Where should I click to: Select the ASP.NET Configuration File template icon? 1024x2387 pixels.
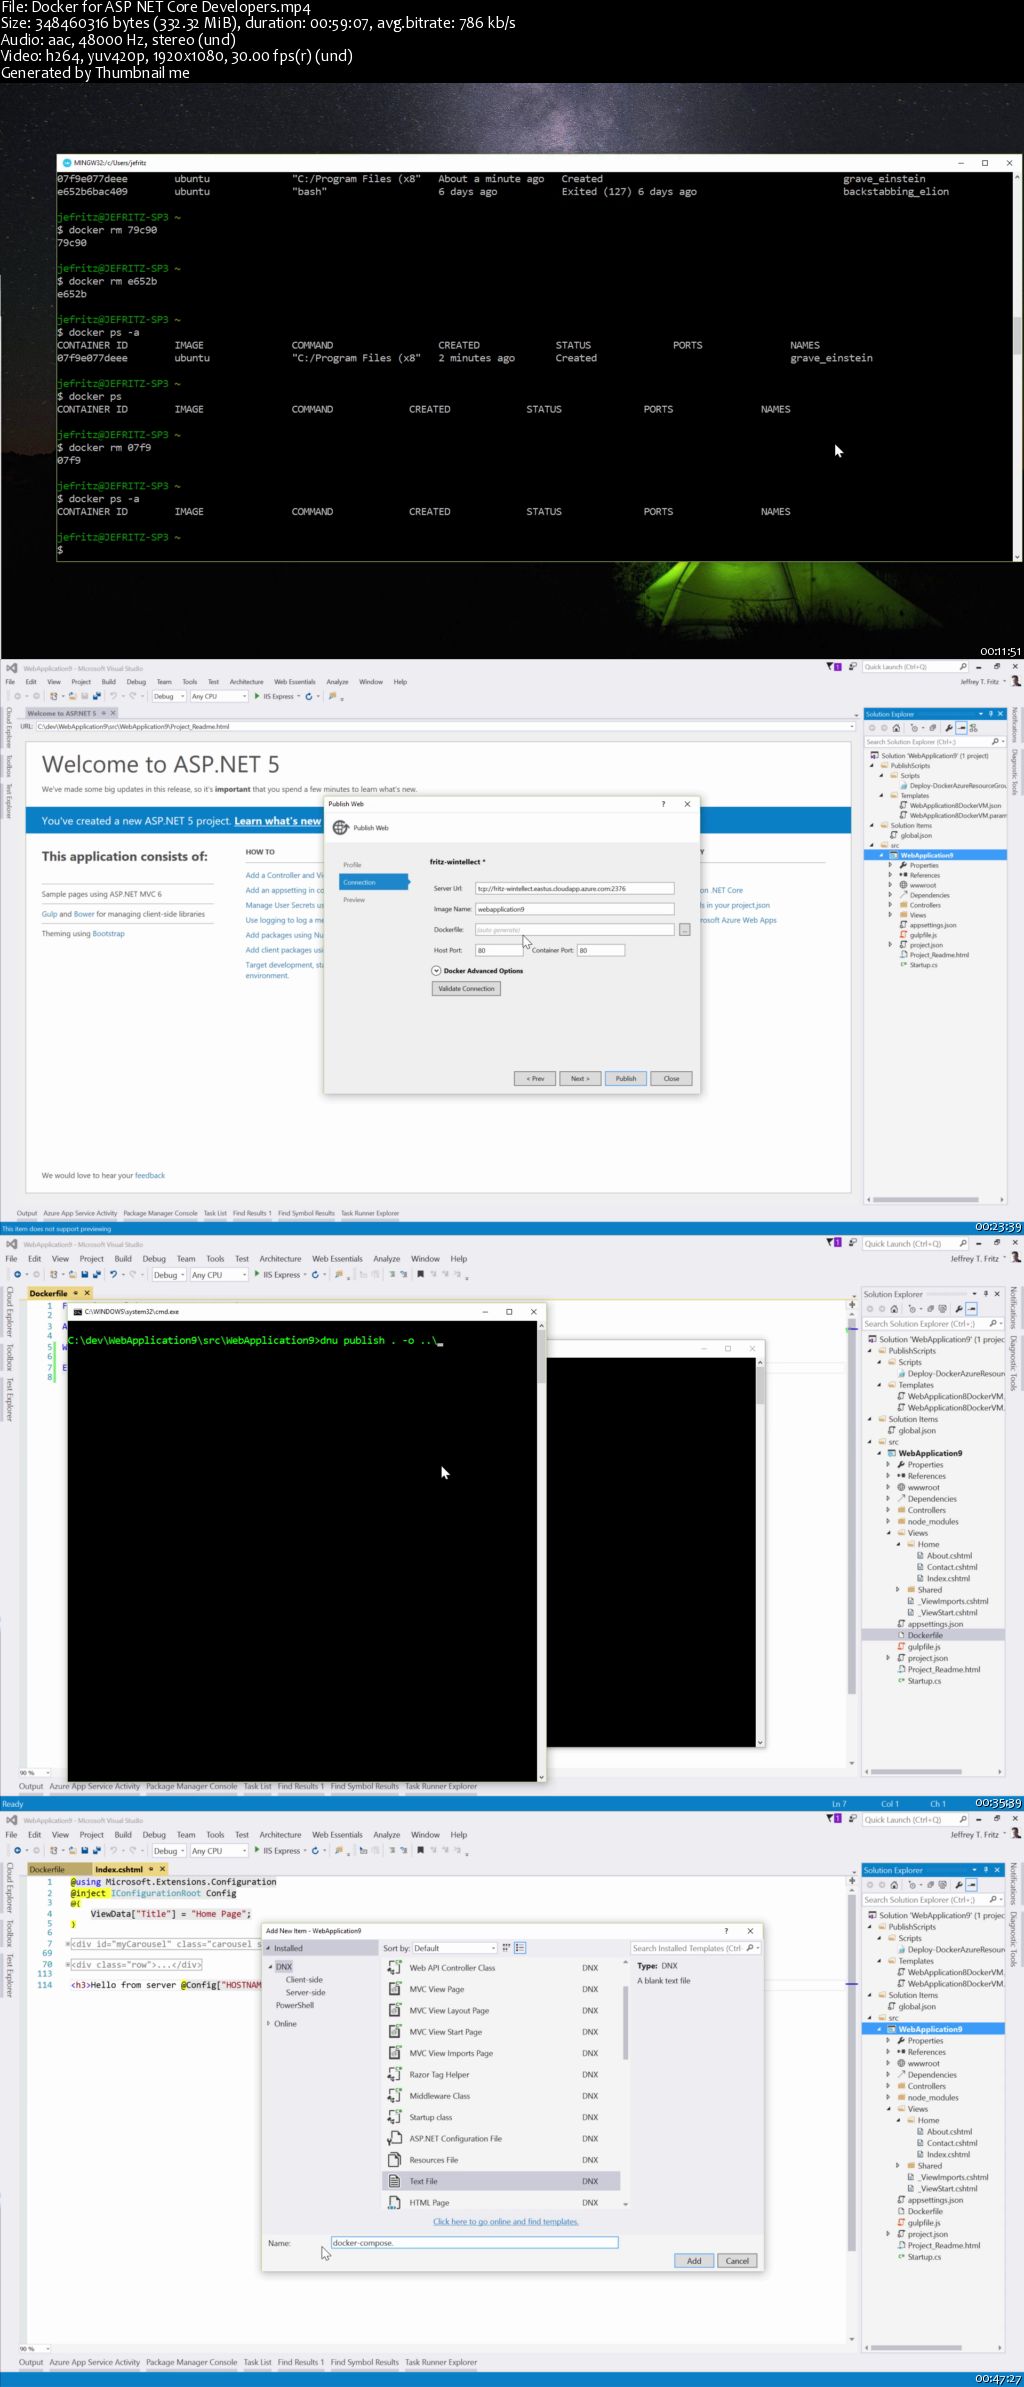pos(394,2139)
